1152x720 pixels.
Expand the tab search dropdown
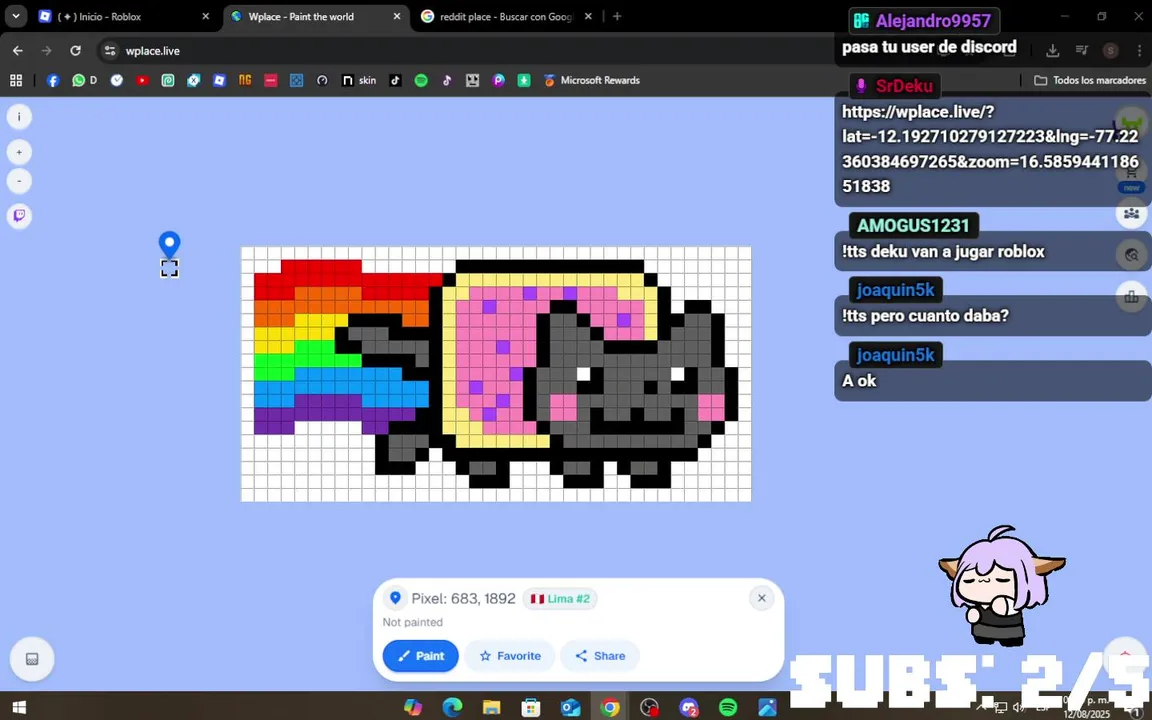click(x=15, y=16)
